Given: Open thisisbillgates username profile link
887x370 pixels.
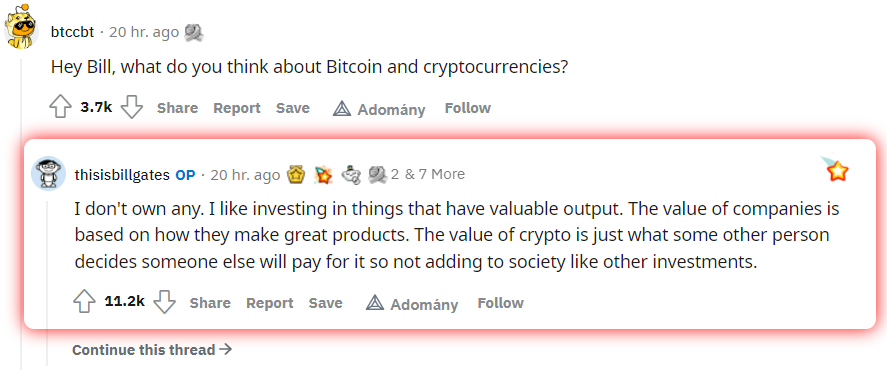Looking at the screenshot, I should [122, 174].
